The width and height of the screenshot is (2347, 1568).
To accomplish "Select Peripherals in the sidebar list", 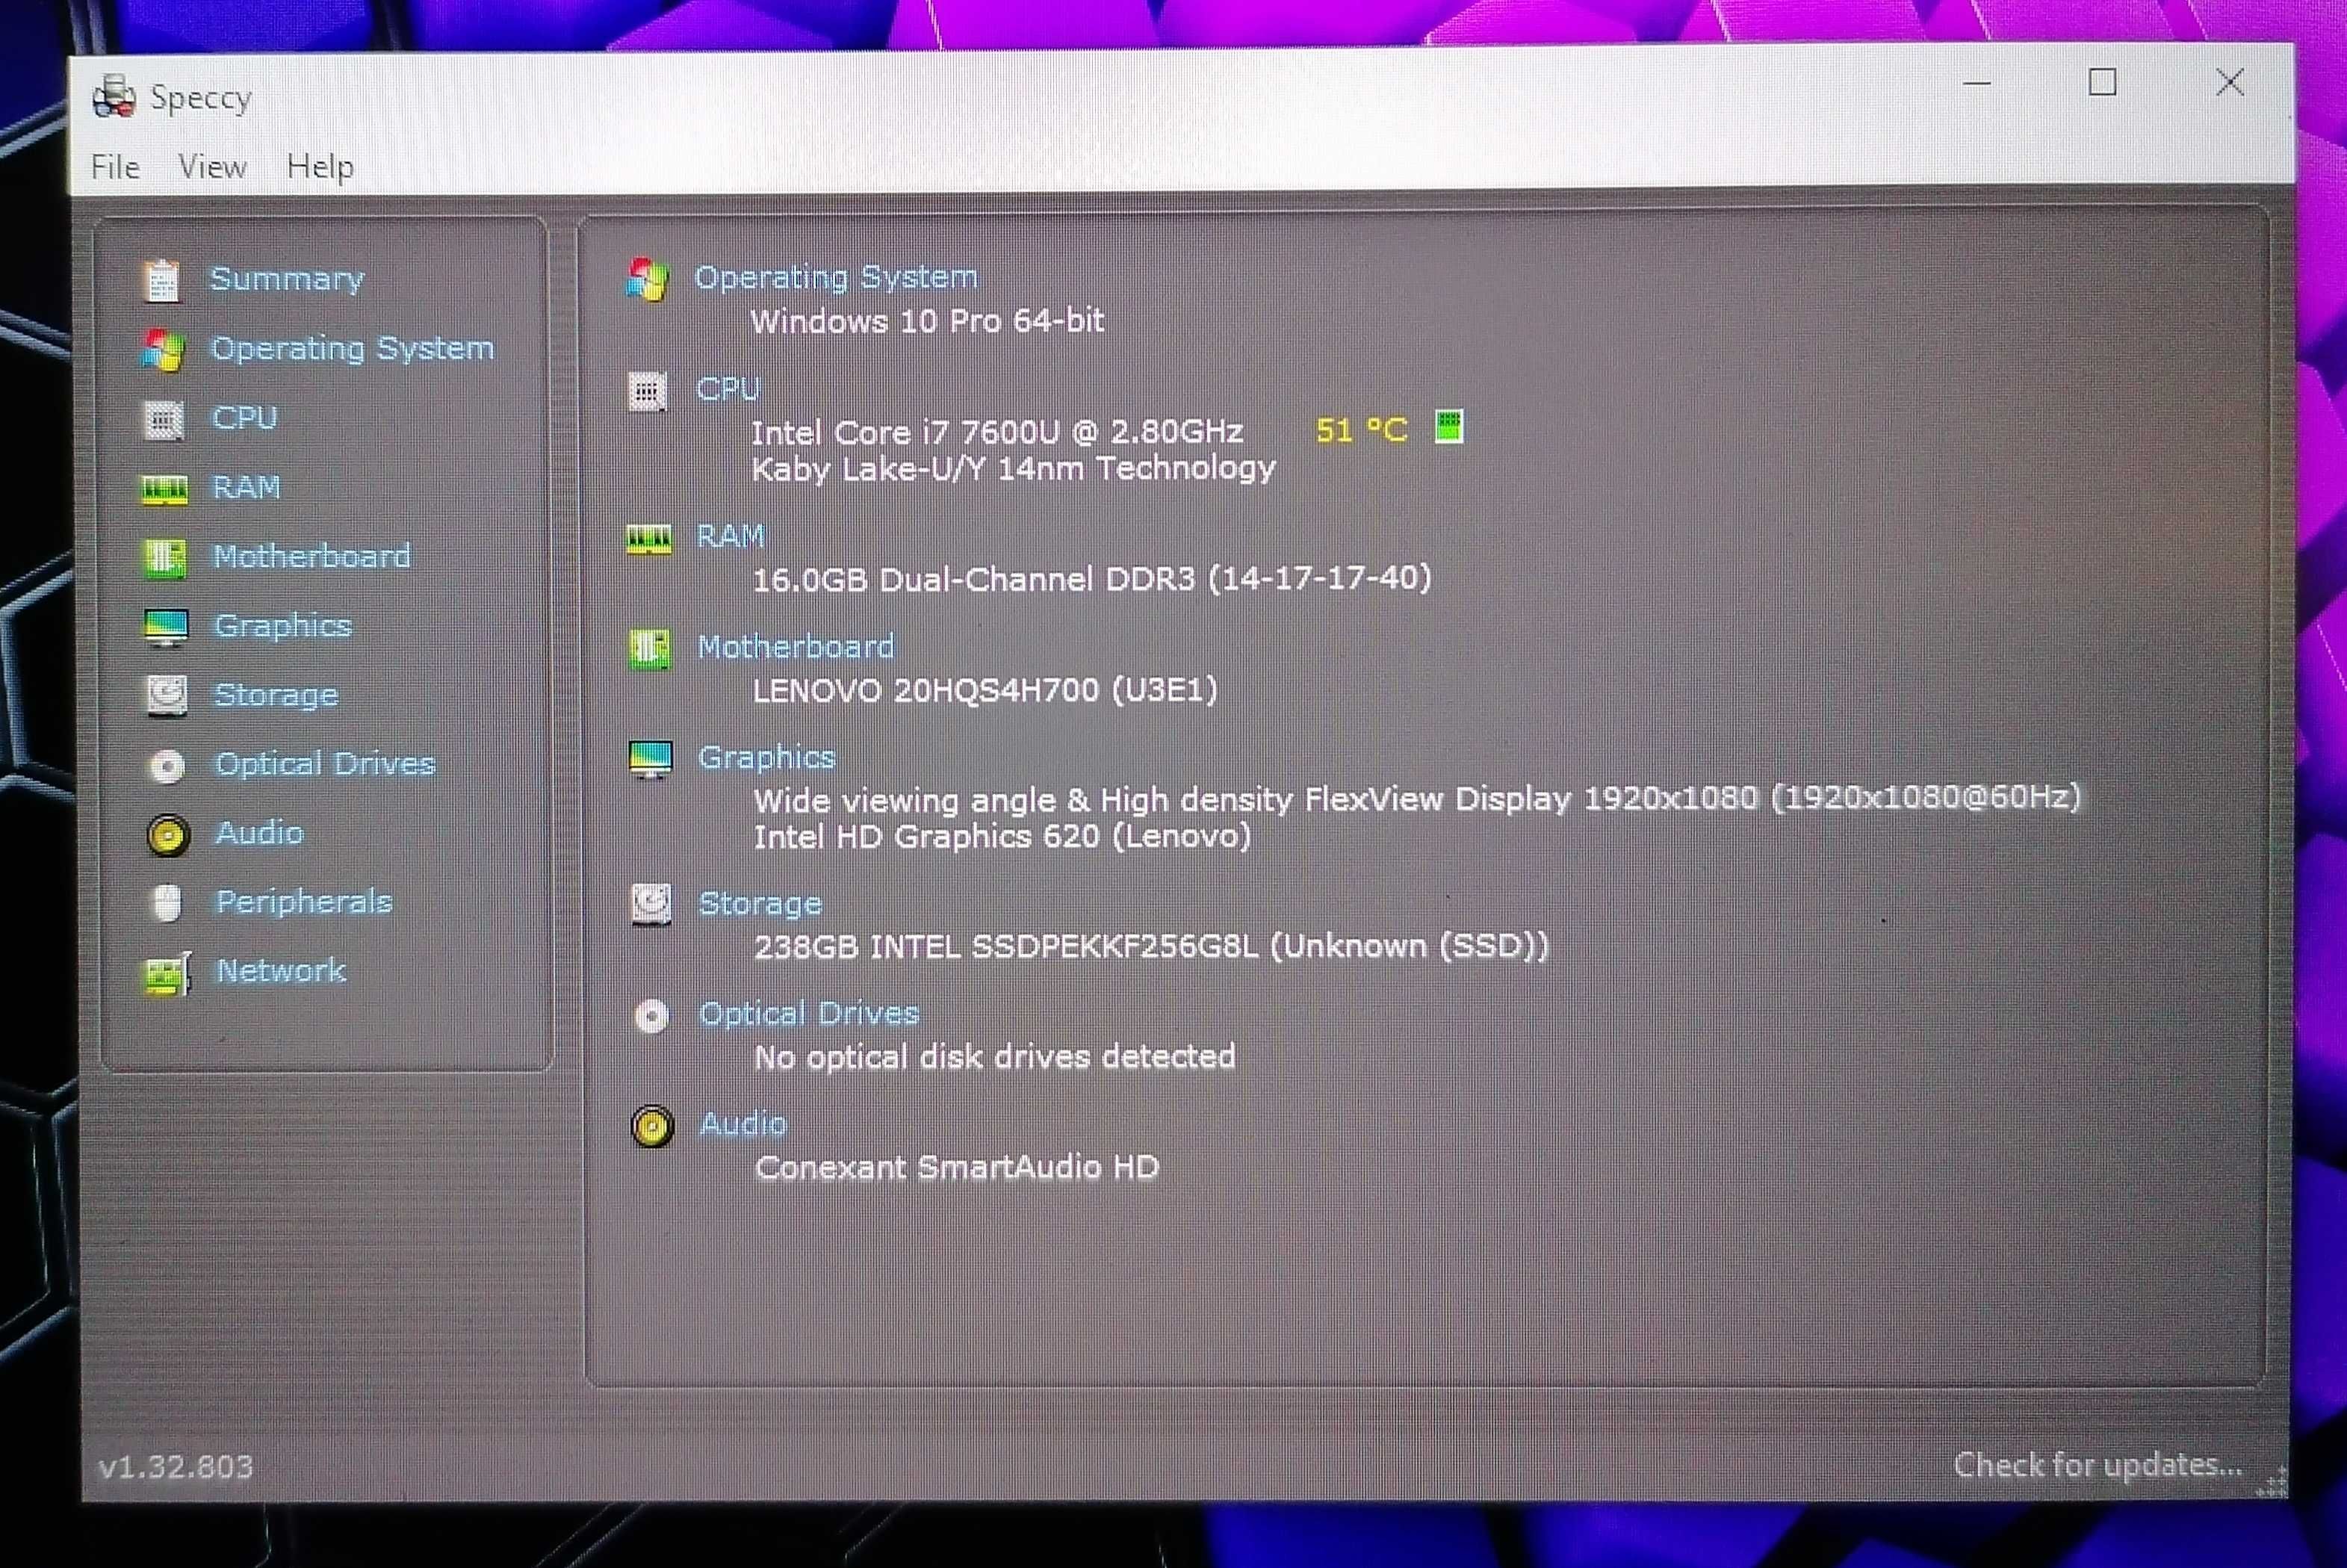I will click(304, 902).
